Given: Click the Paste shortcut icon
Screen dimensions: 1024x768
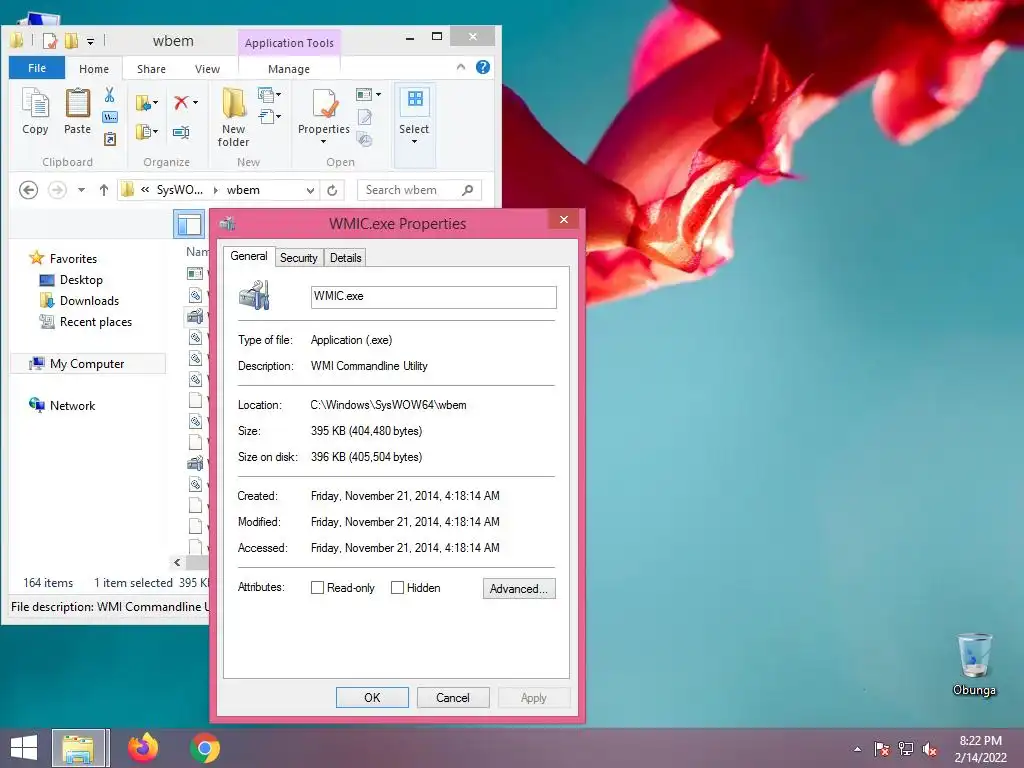Looking at the screenshot, I should 110,138.
